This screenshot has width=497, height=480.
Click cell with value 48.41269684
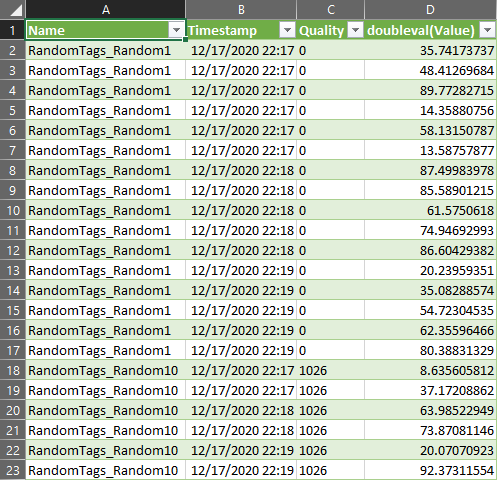pyautogui.click(x=430, y=70)
